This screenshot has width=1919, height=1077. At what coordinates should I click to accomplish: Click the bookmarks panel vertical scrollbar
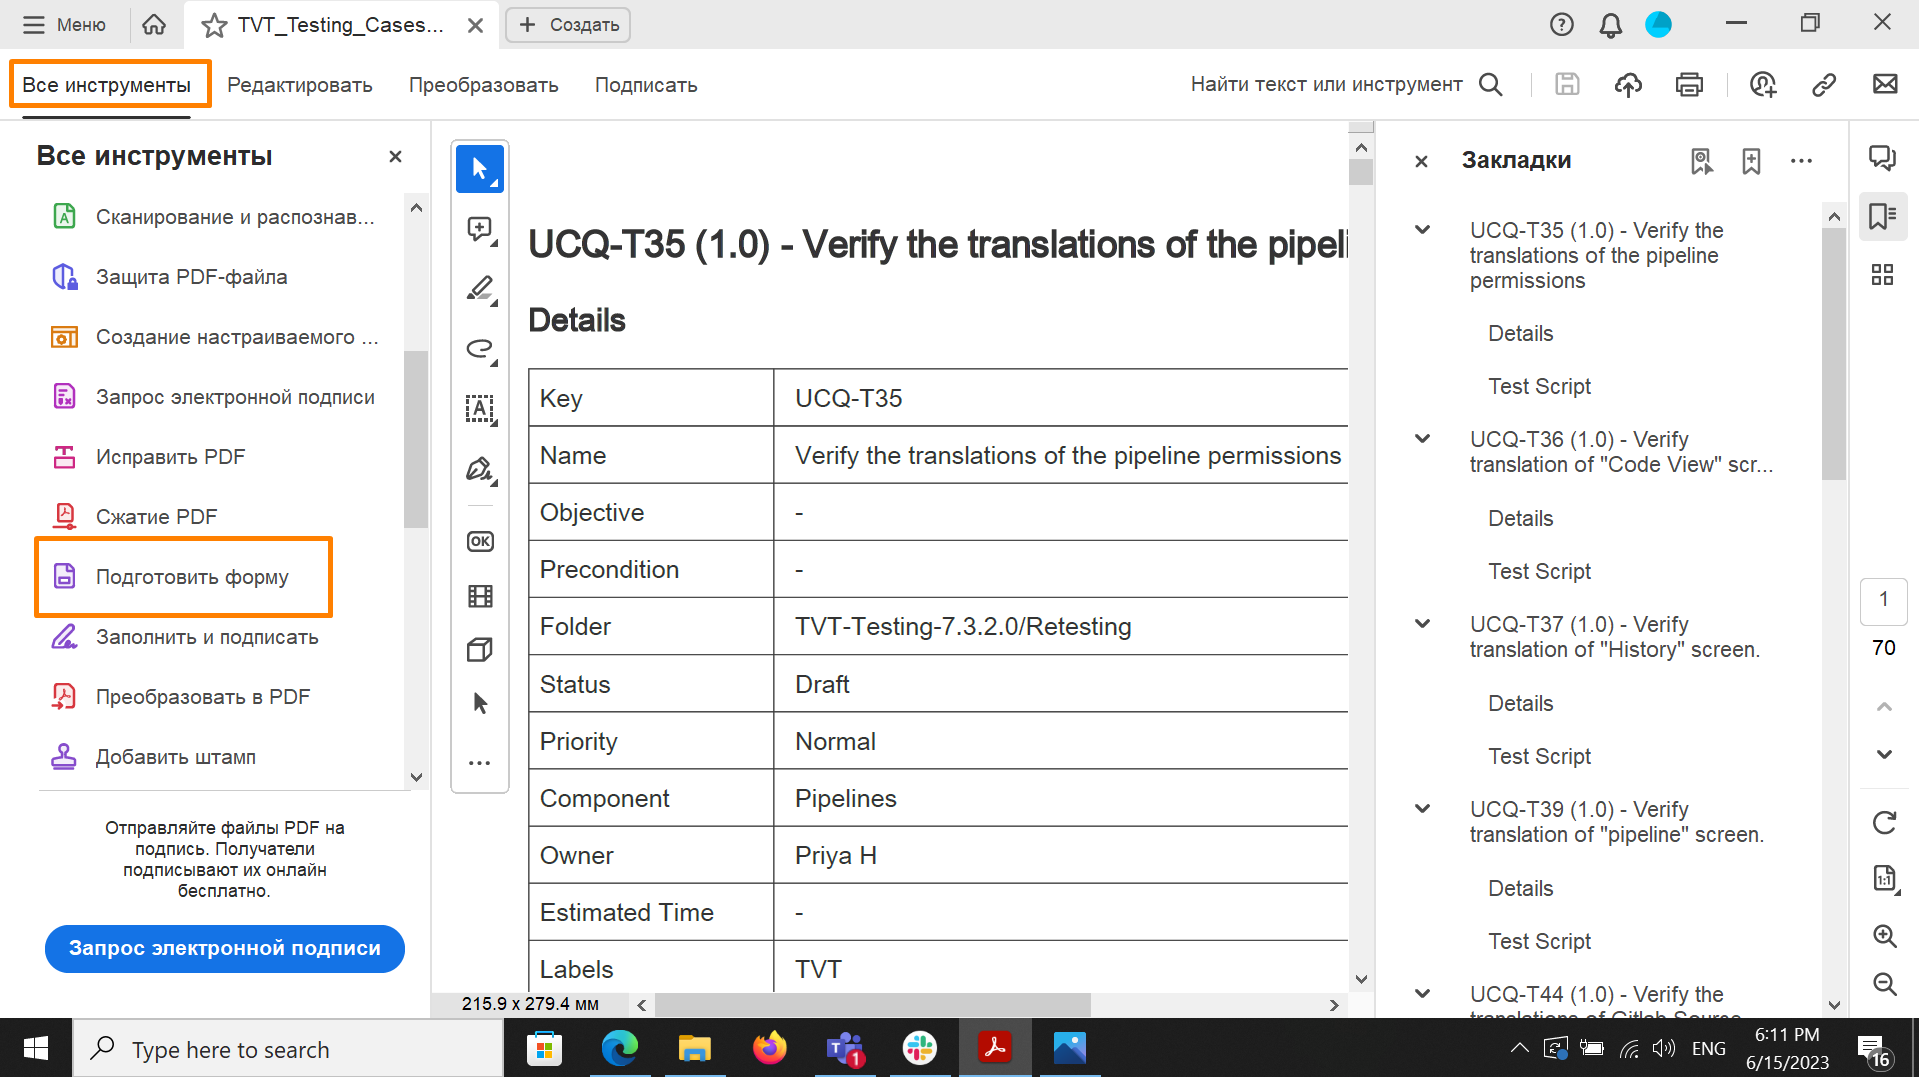click(x=1834, y=354)
